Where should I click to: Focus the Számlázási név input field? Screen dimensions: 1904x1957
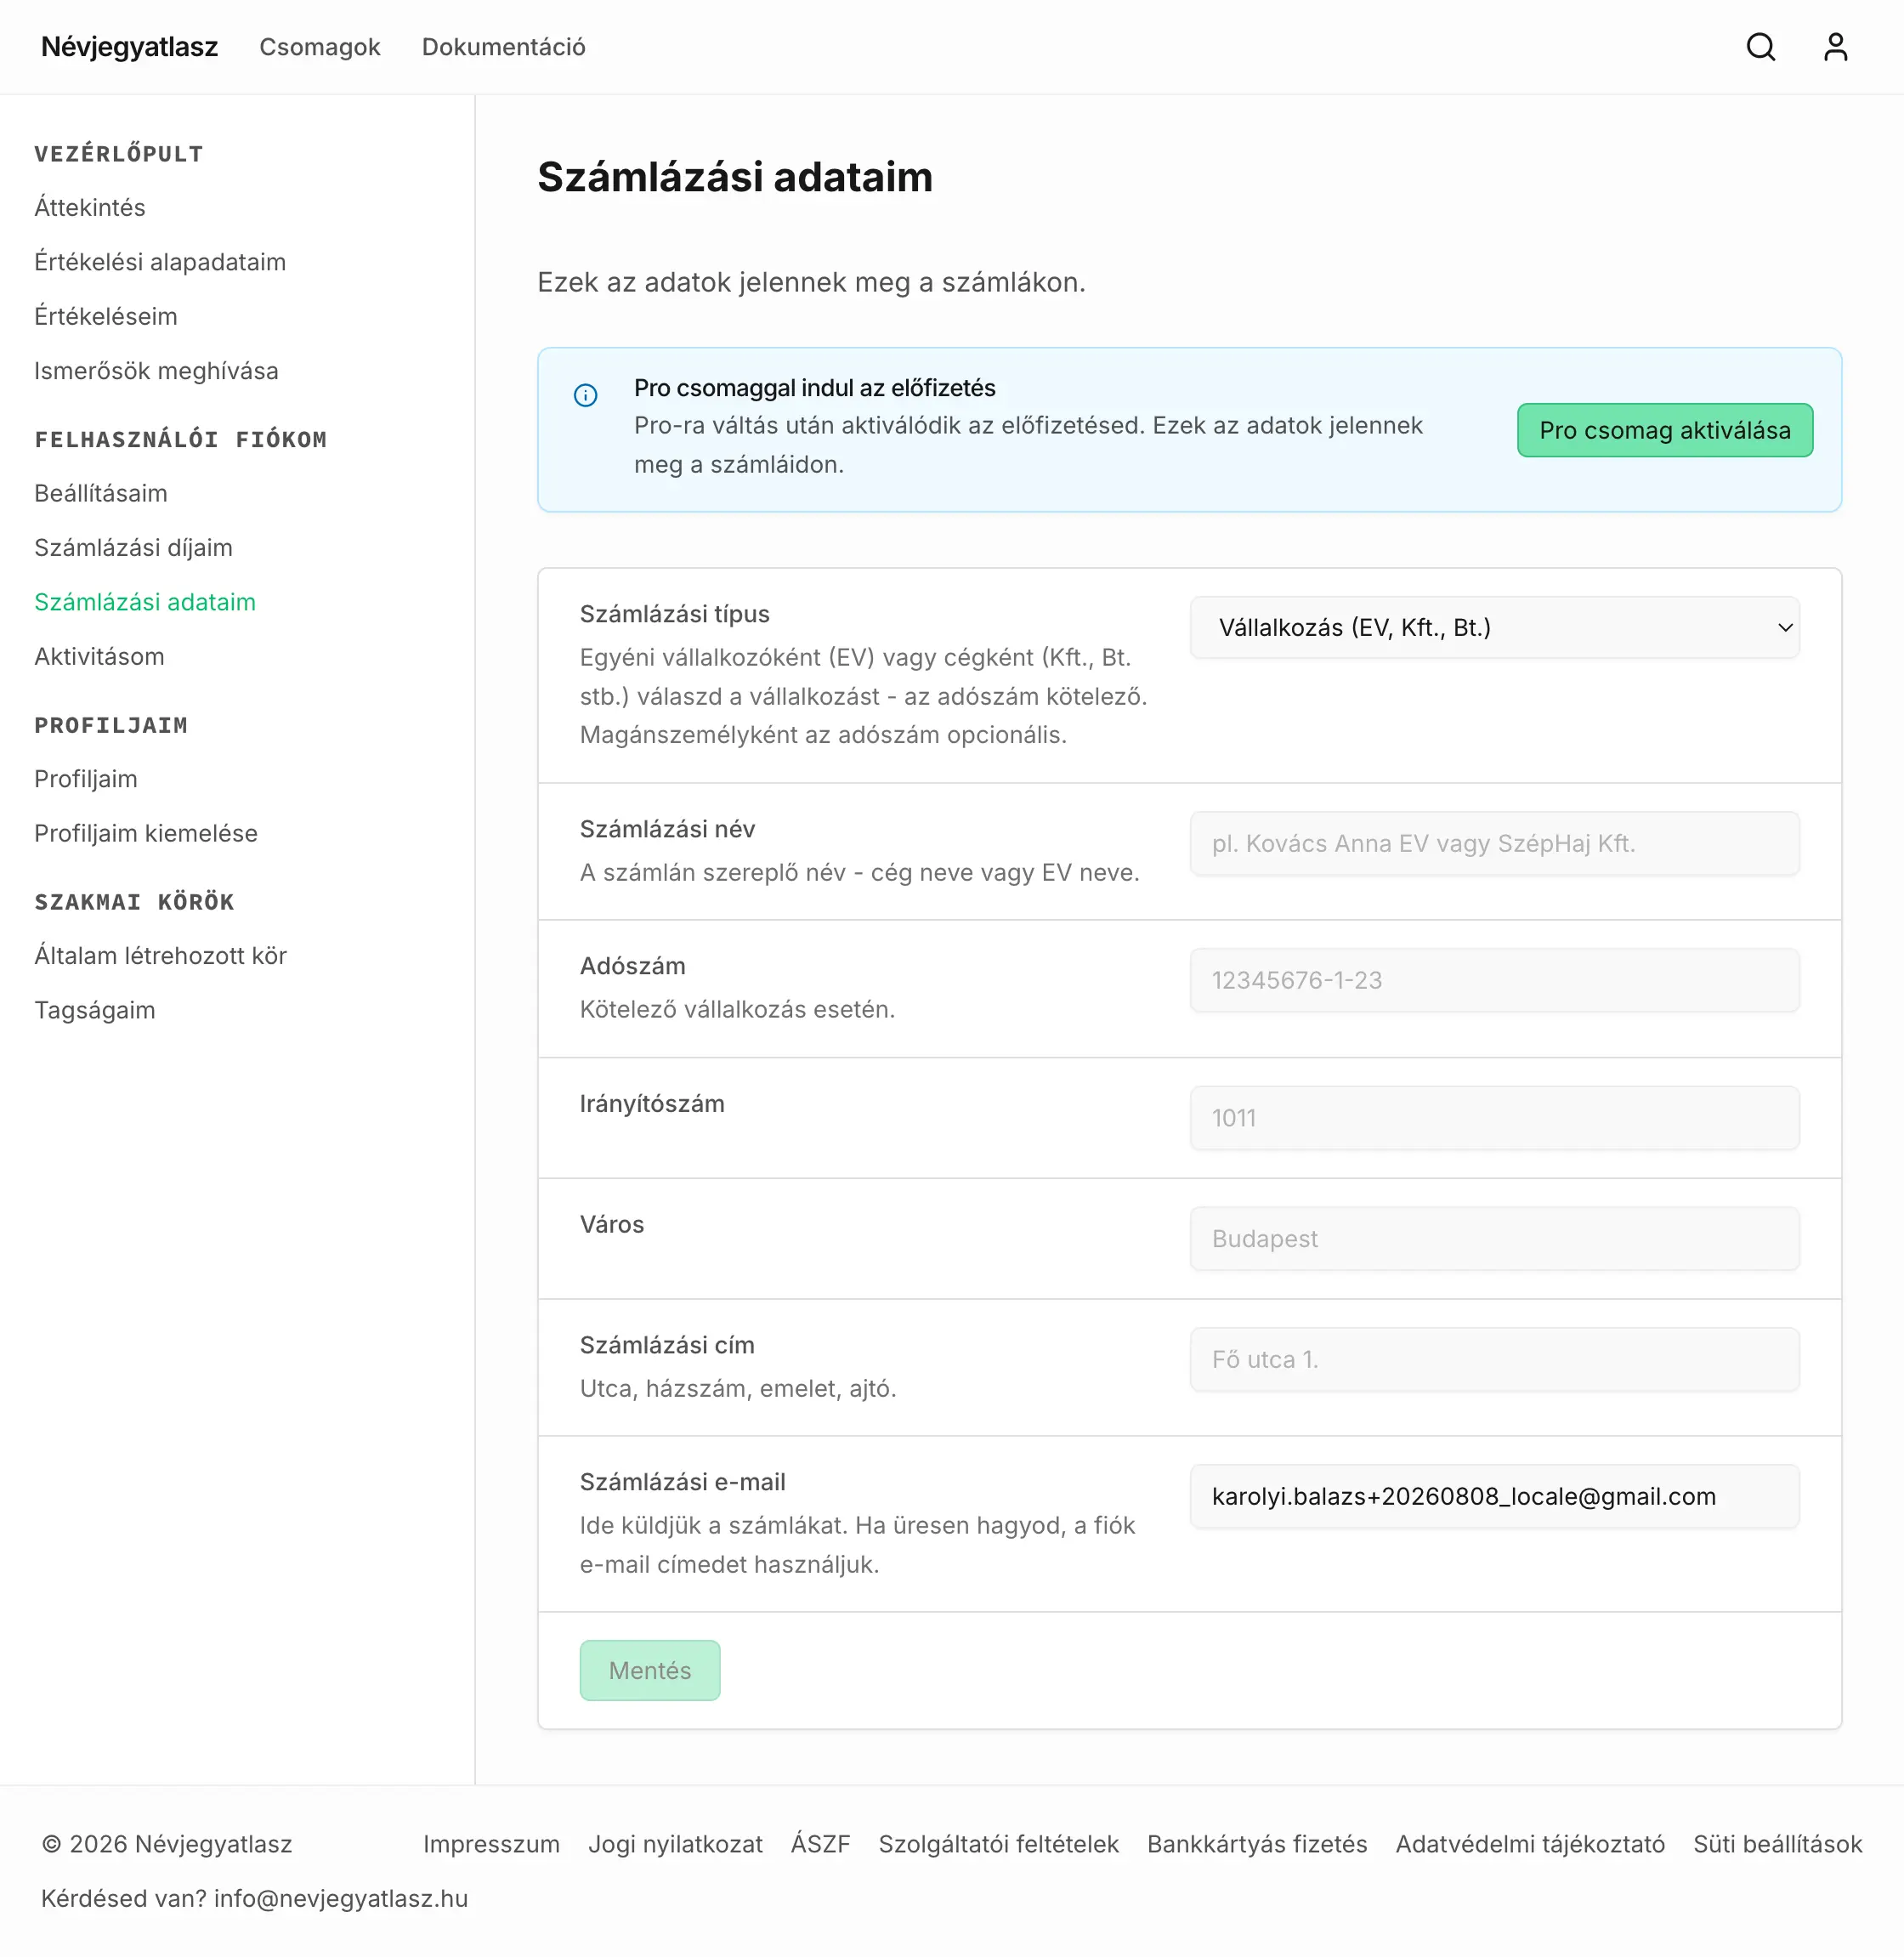point(1494,843)
